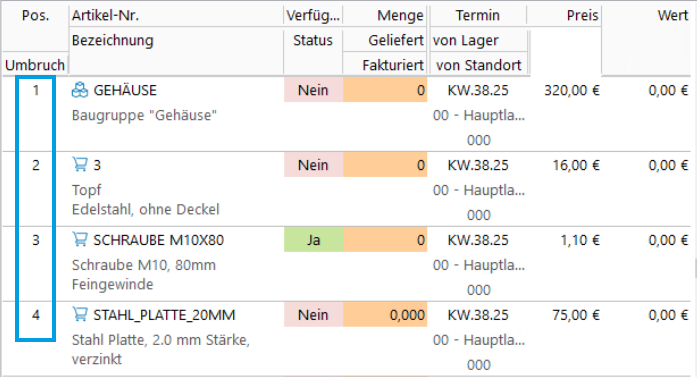Image resolution: width=697 pixels, height=377 pixels.
Task: Select position 1 row number
Action: click(36, 90)
